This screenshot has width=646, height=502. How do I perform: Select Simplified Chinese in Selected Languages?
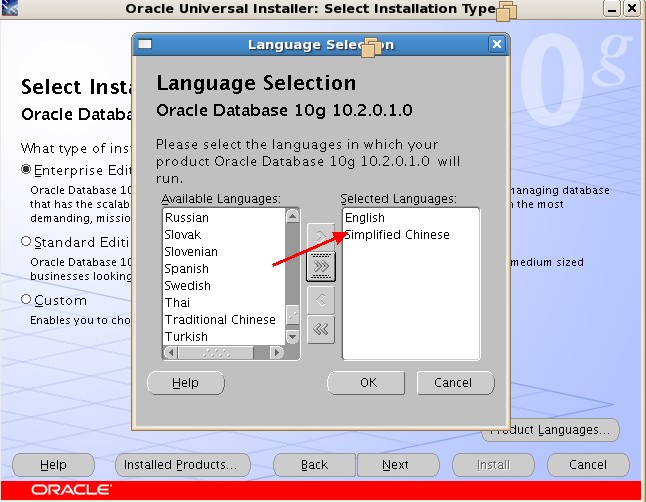411,235
